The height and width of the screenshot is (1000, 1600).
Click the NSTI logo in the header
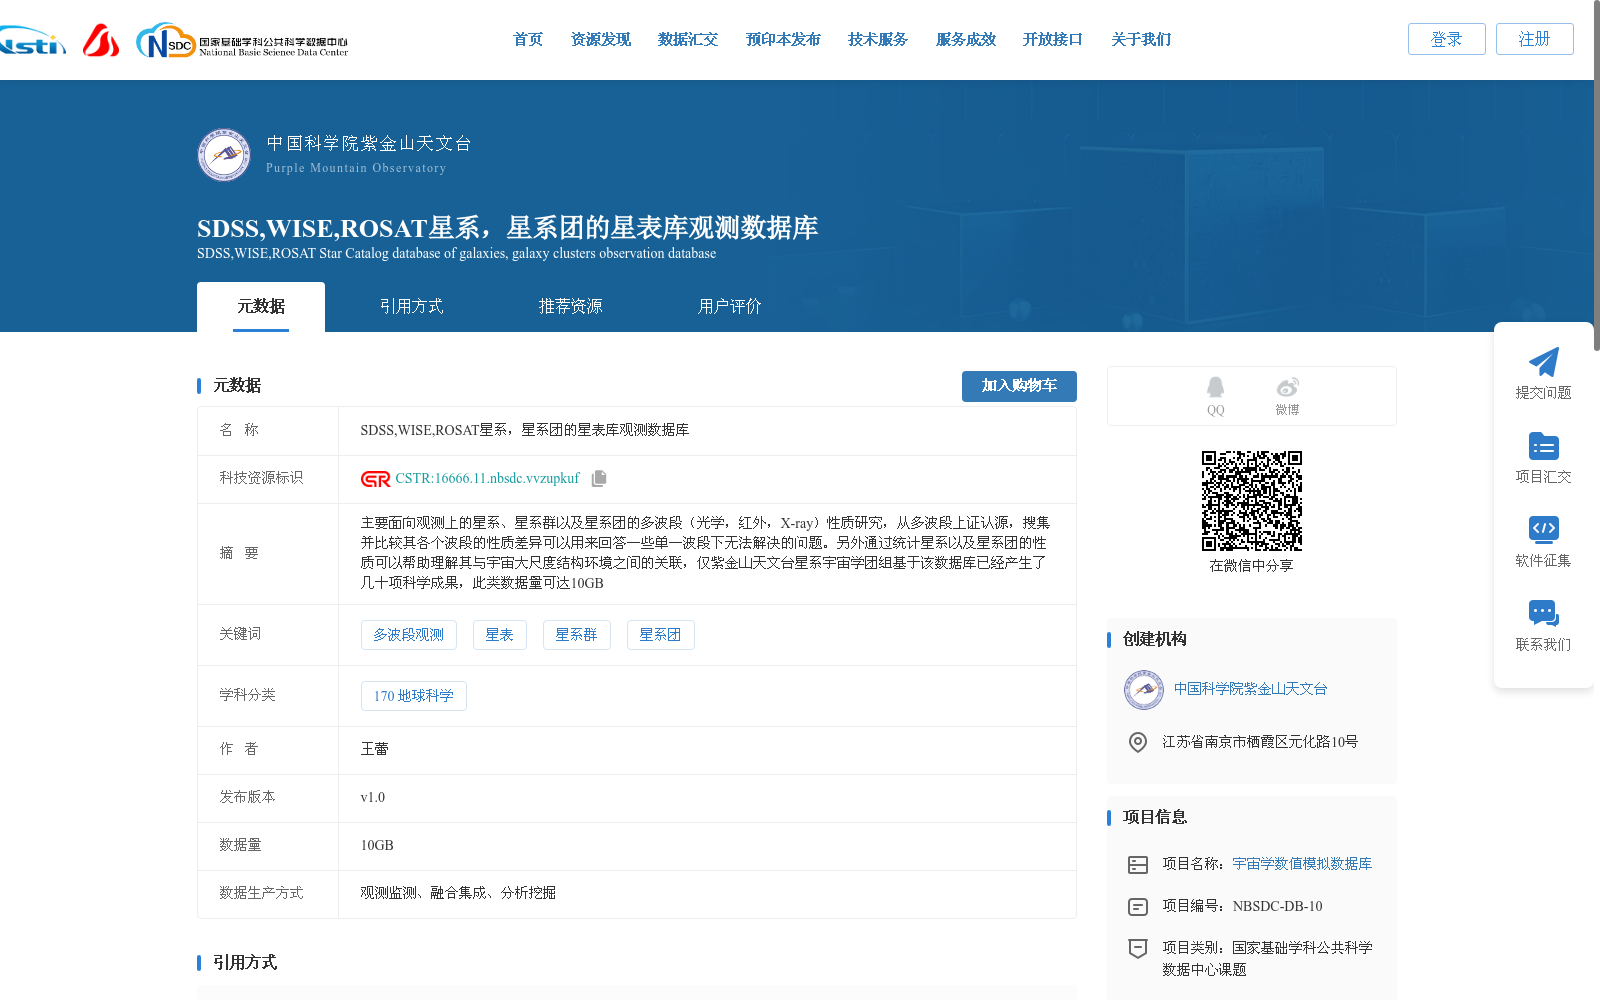click(32, 40)
